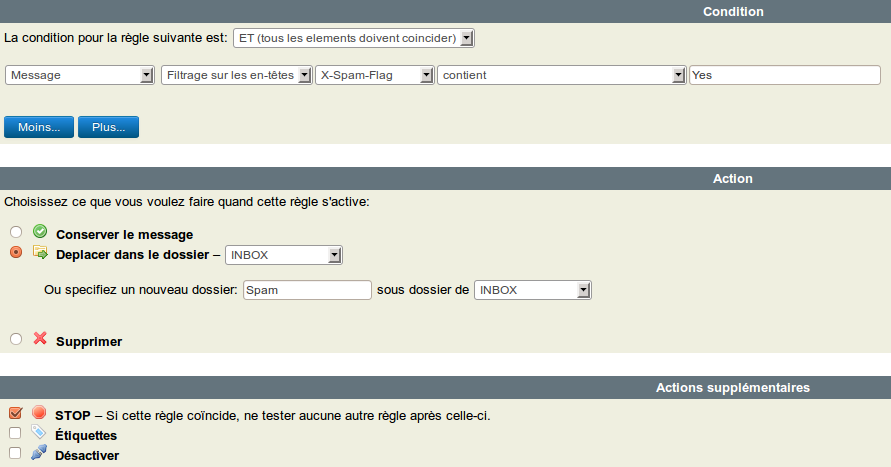Click the red X Supprimer icon
Screen dimensions: 891x467
pyautogui.click(x=40, y=339)
